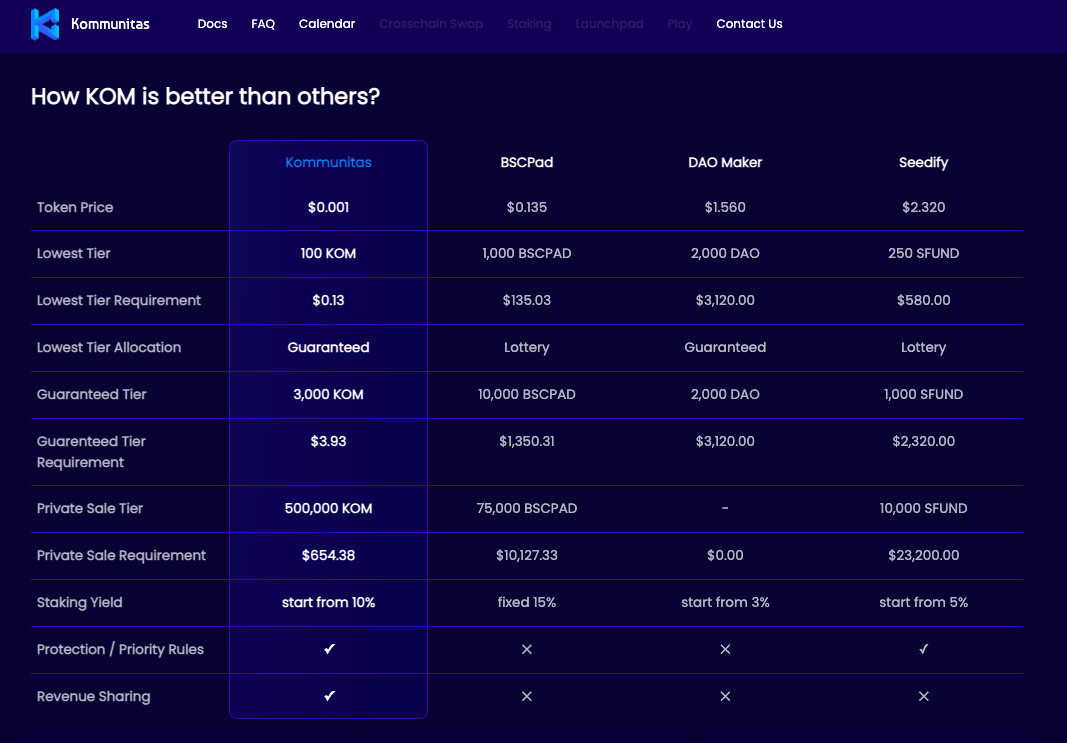The height and width of the screenshot is (743, 1067).
Task: Open the Docs menu item
Action: (212, 24)
